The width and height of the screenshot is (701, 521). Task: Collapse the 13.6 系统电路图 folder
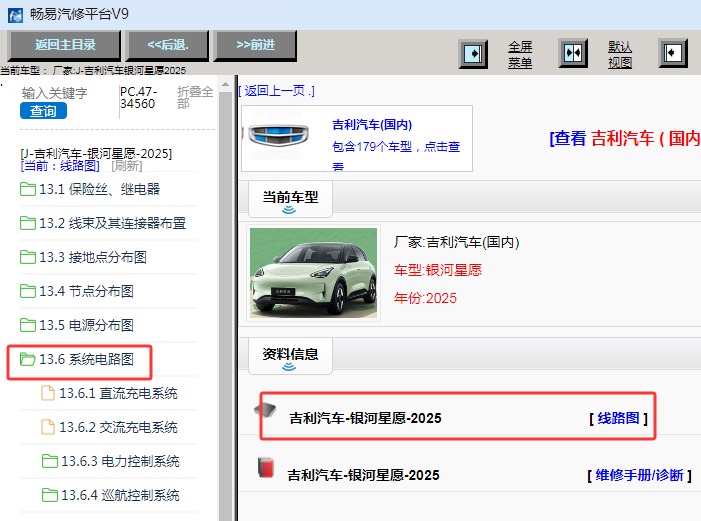86,359
